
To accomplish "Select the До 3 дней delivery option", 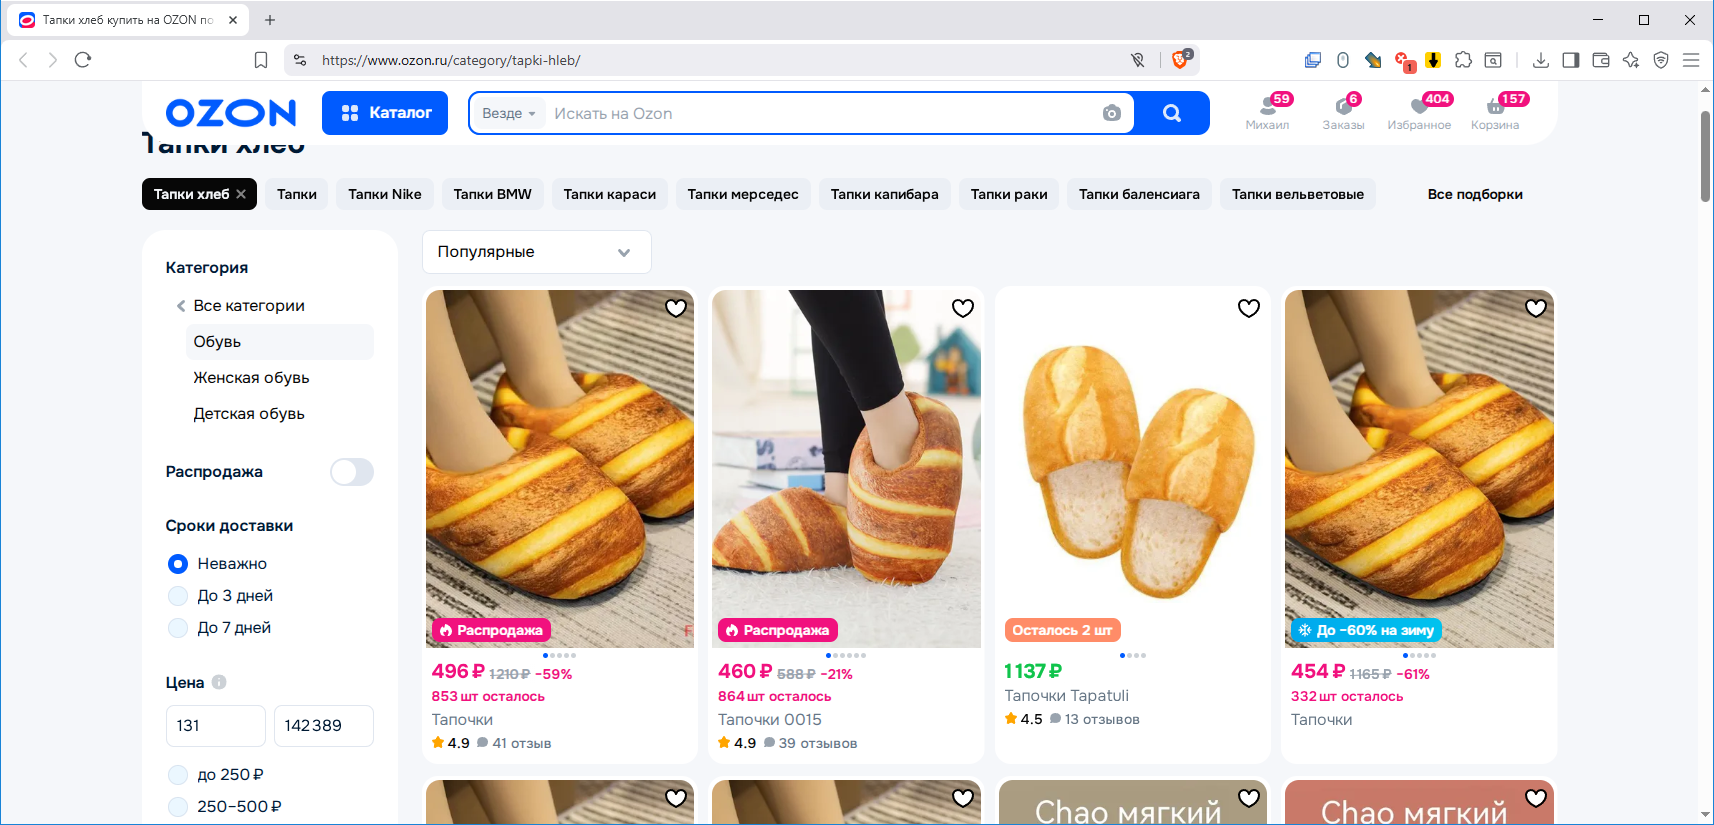I will [179, 596].
